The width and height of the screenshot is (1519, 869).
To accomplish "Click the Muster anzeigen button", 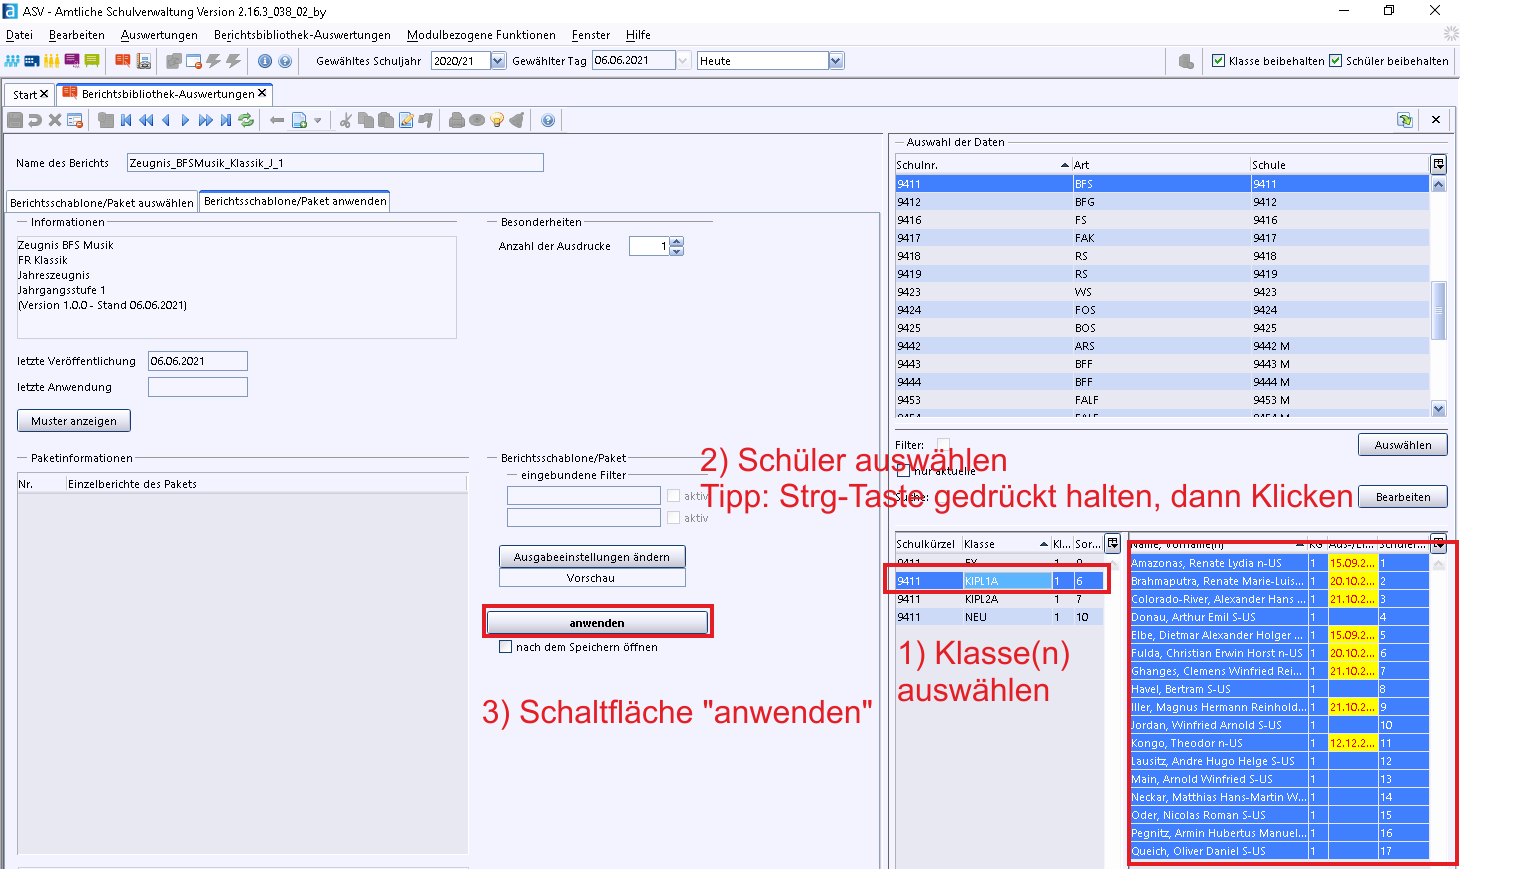I will [74, 421].
